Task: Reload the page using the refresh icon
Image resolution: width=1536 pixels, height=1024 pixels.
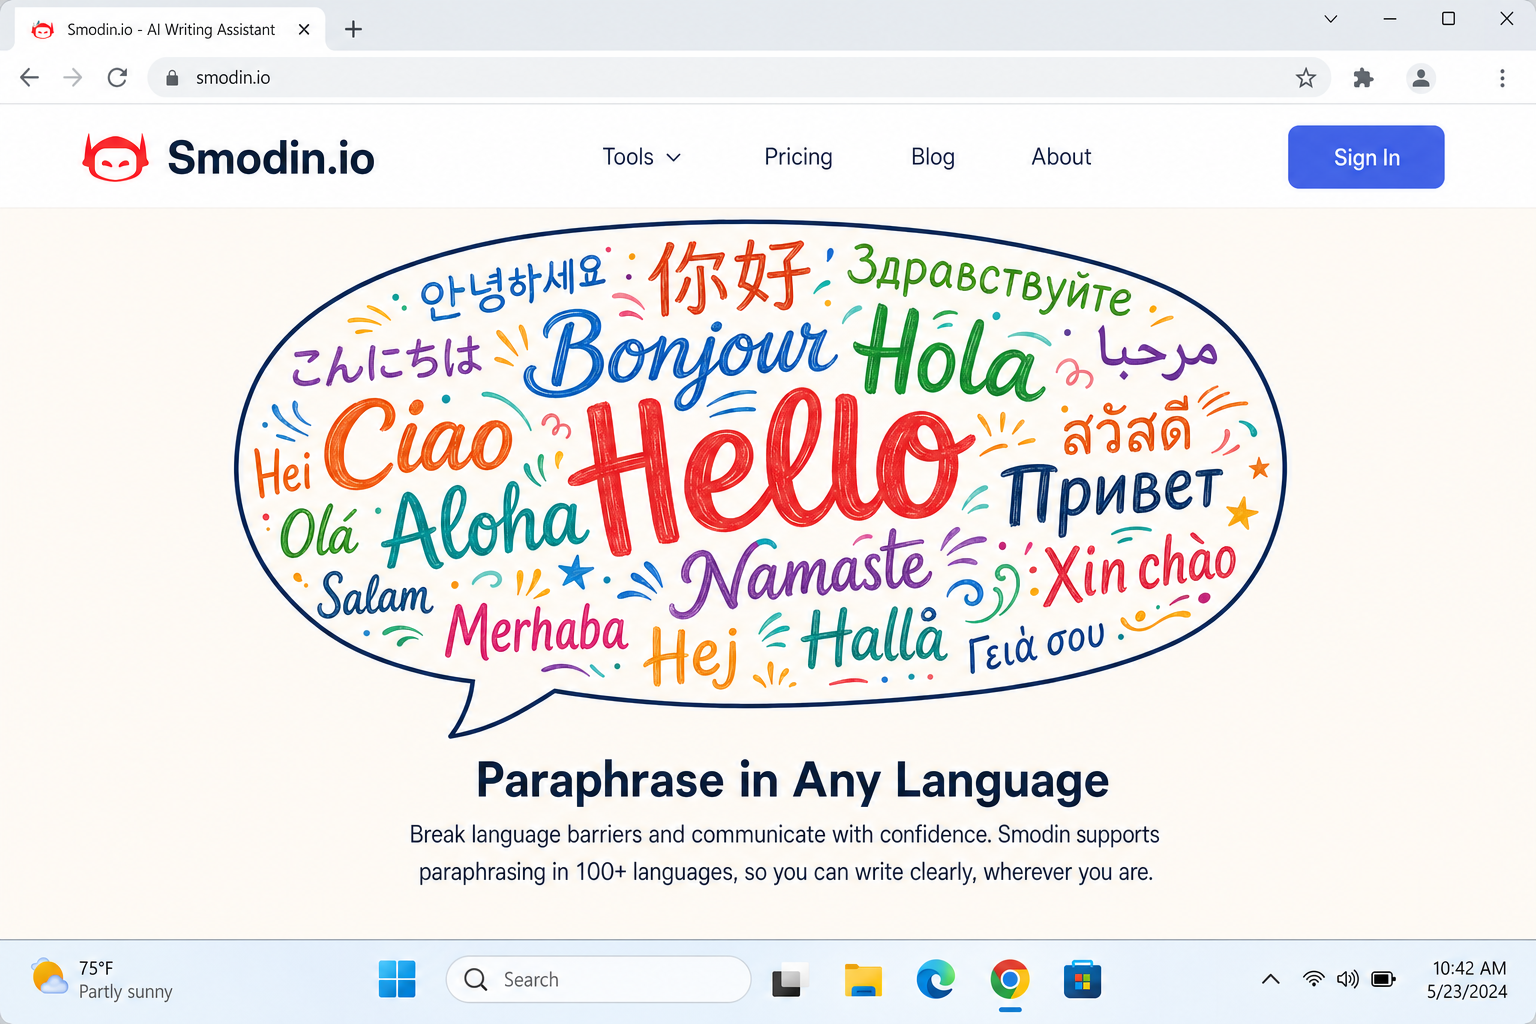Action: click(x=117, y=77)
